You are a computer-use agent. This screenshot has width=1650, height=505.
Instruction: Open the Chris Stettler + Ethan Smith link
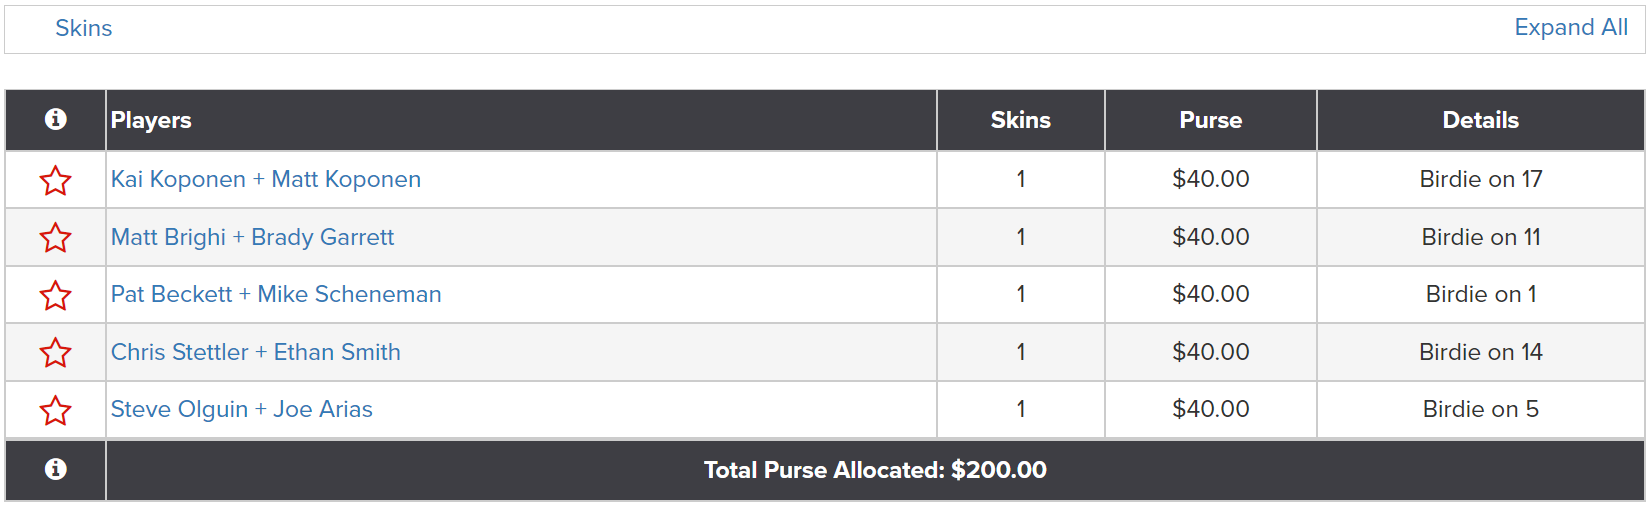(x=256, y=352)
